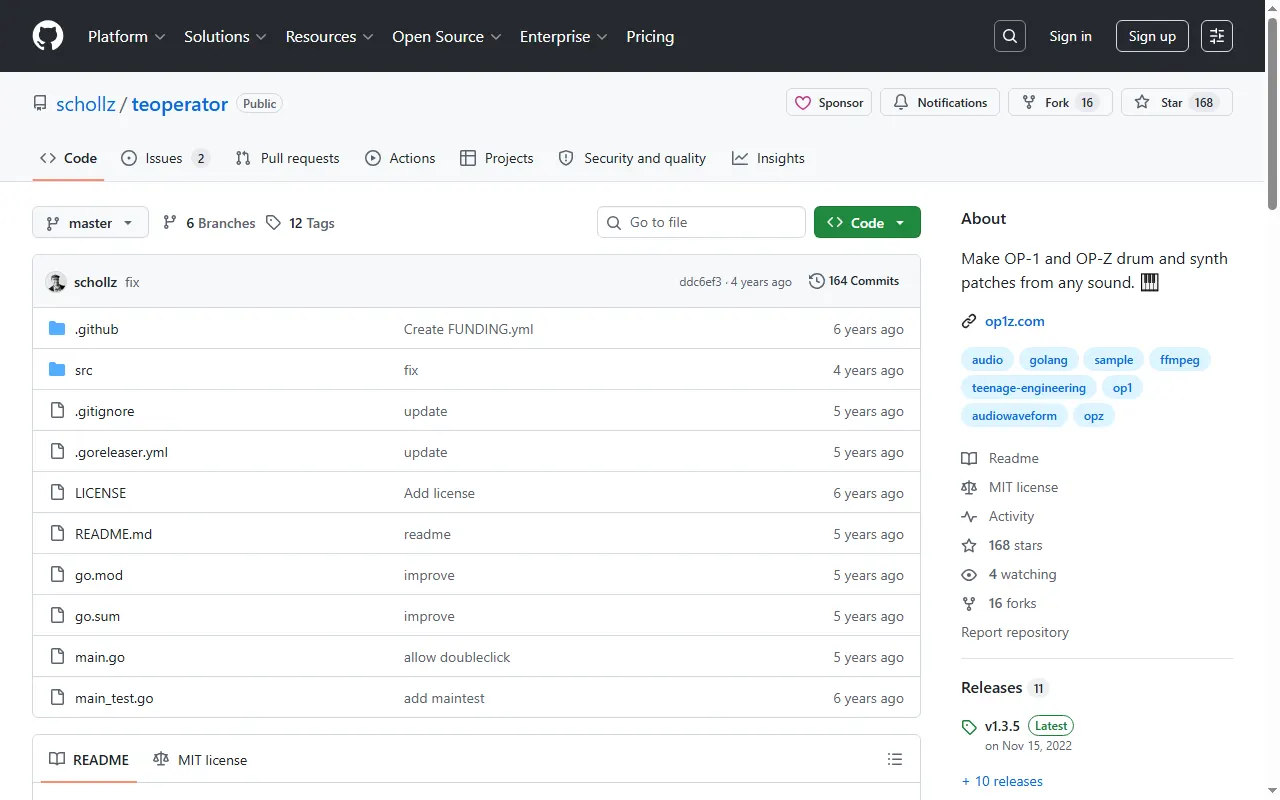Click the bell Notifications button

(940, 102)
